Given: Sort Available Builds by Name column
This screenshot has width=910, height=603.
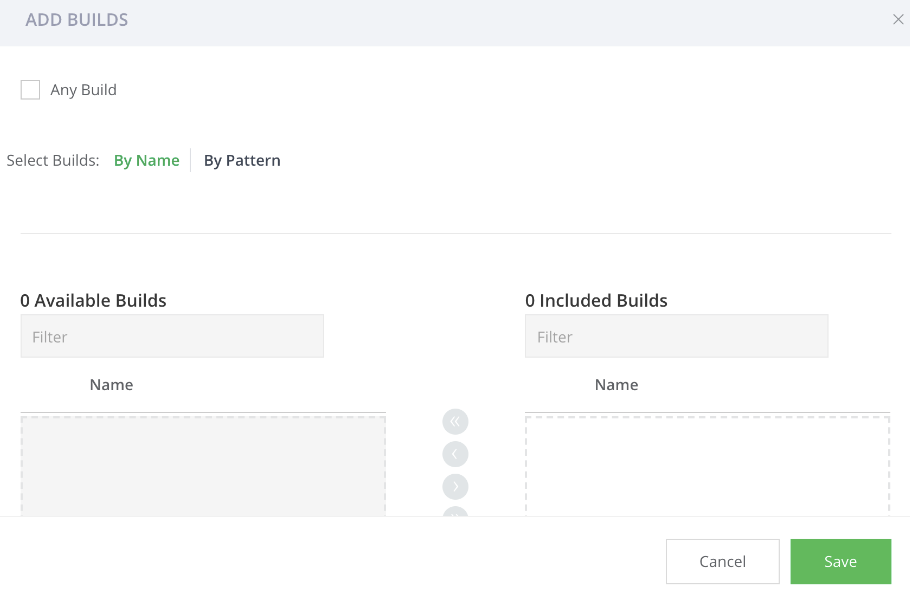Looking at the screenshot, I should [111, 385].
